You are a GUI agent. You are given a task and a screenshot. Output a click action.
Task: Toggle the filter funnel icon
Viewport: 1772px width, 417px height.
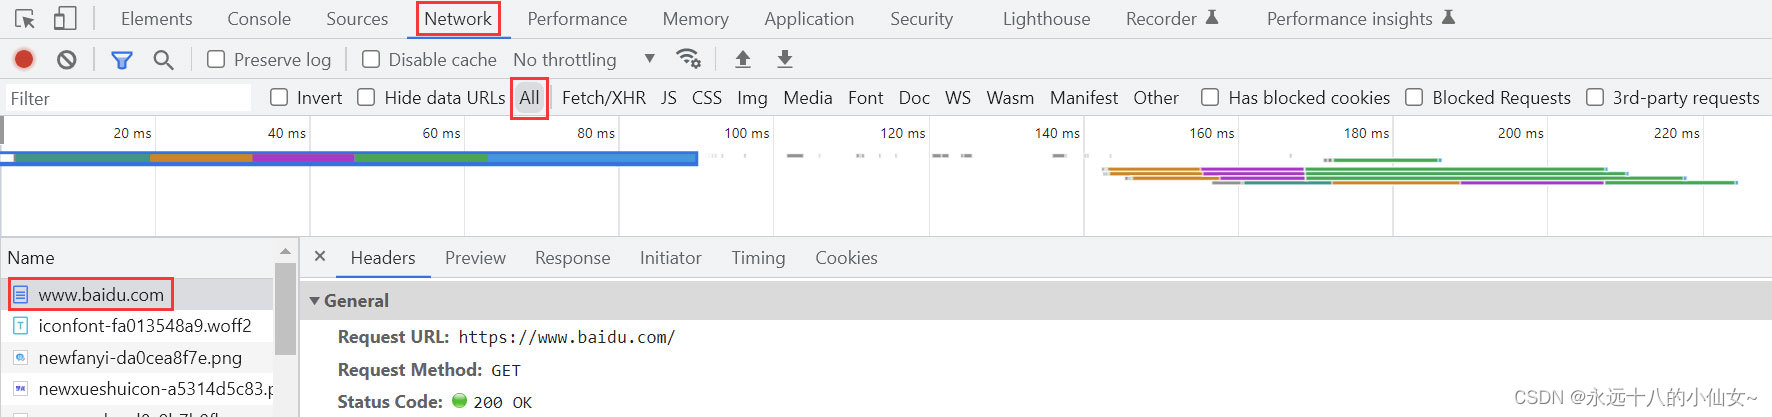click(x=122, y=60)
